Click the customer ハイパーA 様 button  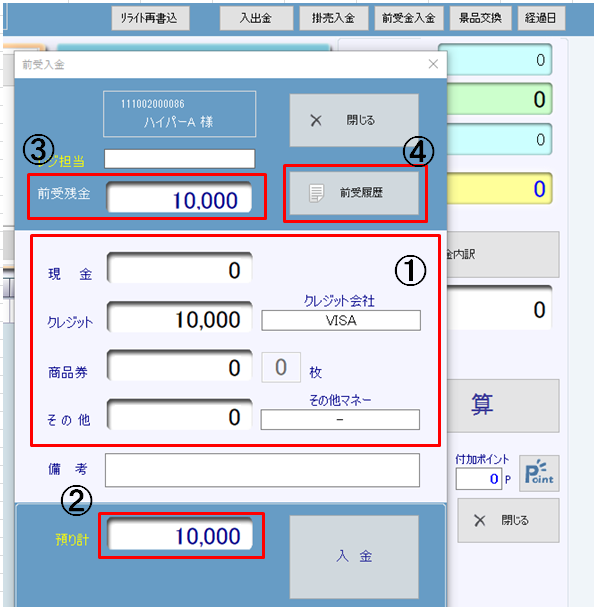pyautogui.click(x=179, y=114)
